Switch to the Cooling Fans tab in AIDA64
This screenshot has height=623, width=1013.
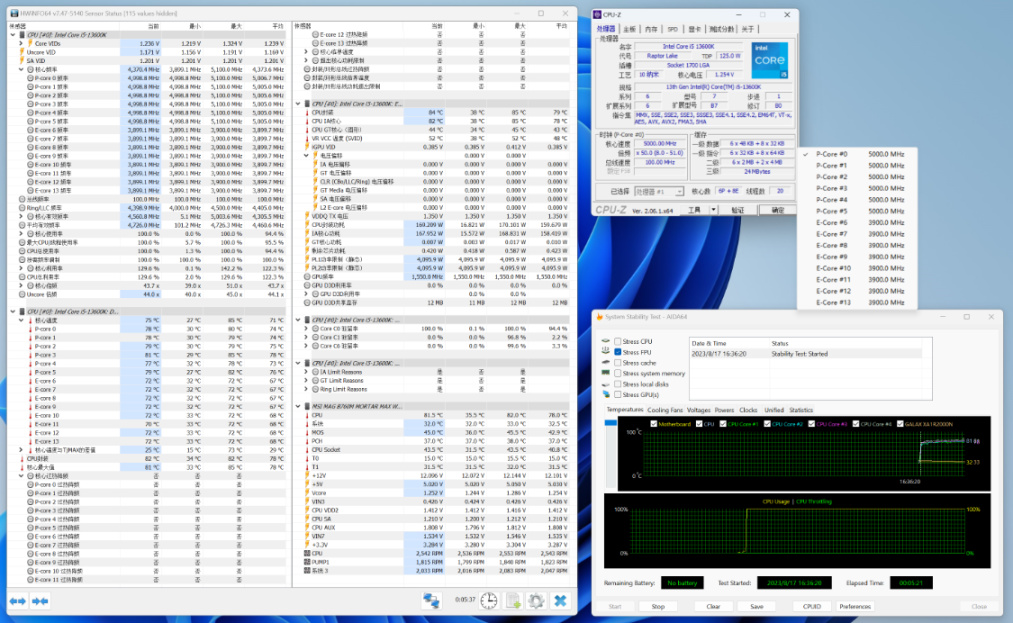click(x=665, y=410)
